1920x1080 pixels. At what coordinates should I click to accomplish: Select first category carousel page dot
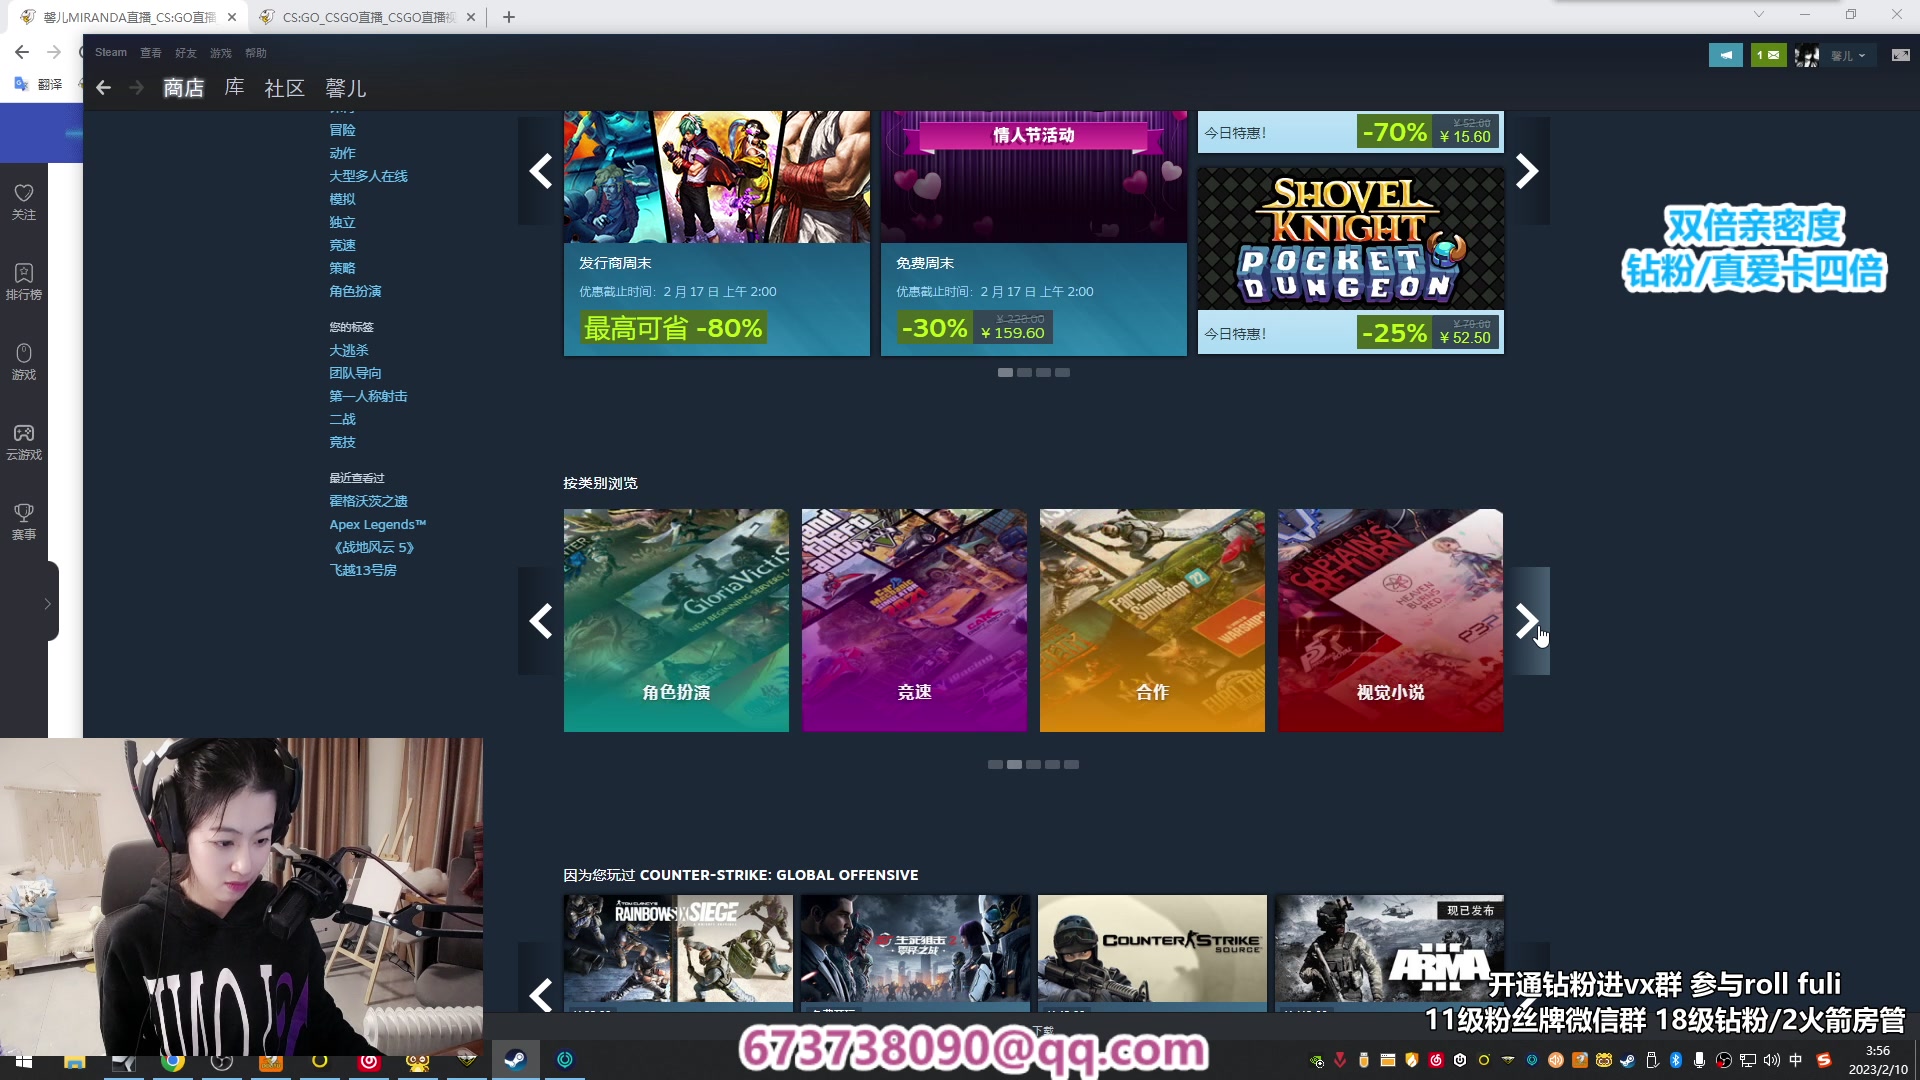pyautogui.click(x=995, y=765)
